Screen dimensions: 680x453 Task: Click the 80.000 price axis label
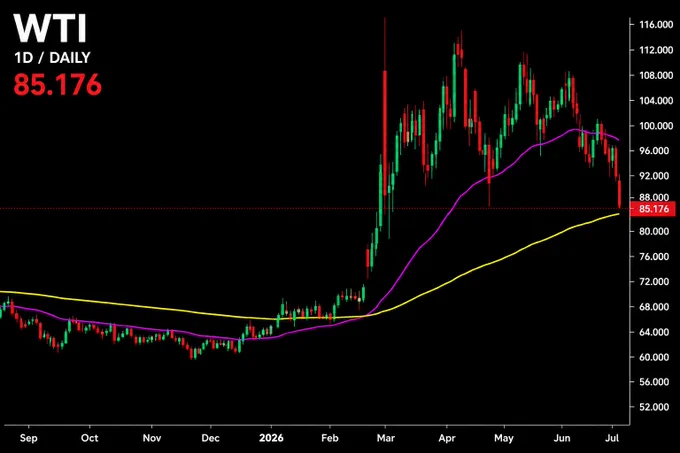tap(654, 231)
